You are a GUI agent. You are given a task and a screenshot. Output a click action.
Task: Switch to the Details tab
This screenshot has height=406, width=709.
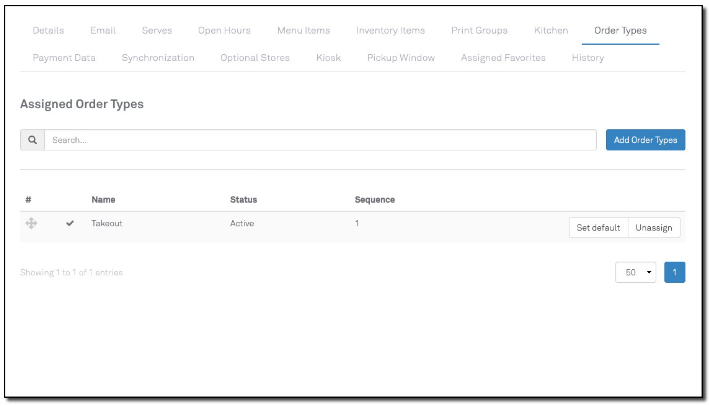coord(48,31)
